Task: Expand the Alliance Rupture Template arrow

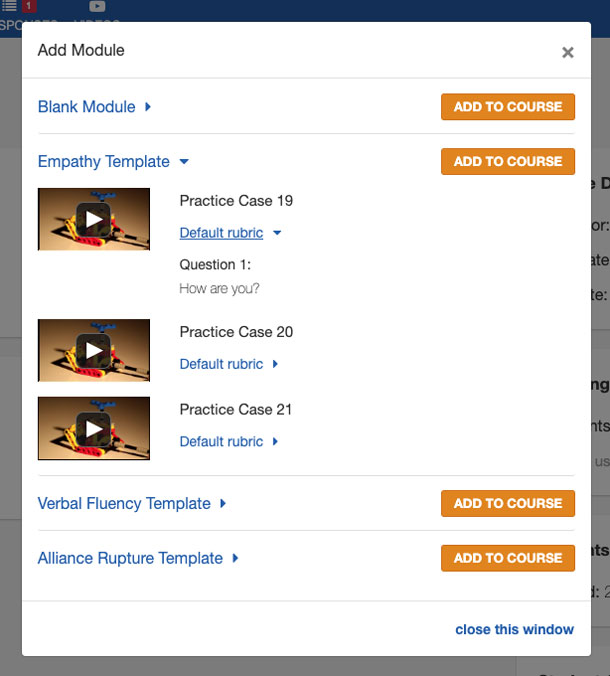Action: [x=235, y=558]
